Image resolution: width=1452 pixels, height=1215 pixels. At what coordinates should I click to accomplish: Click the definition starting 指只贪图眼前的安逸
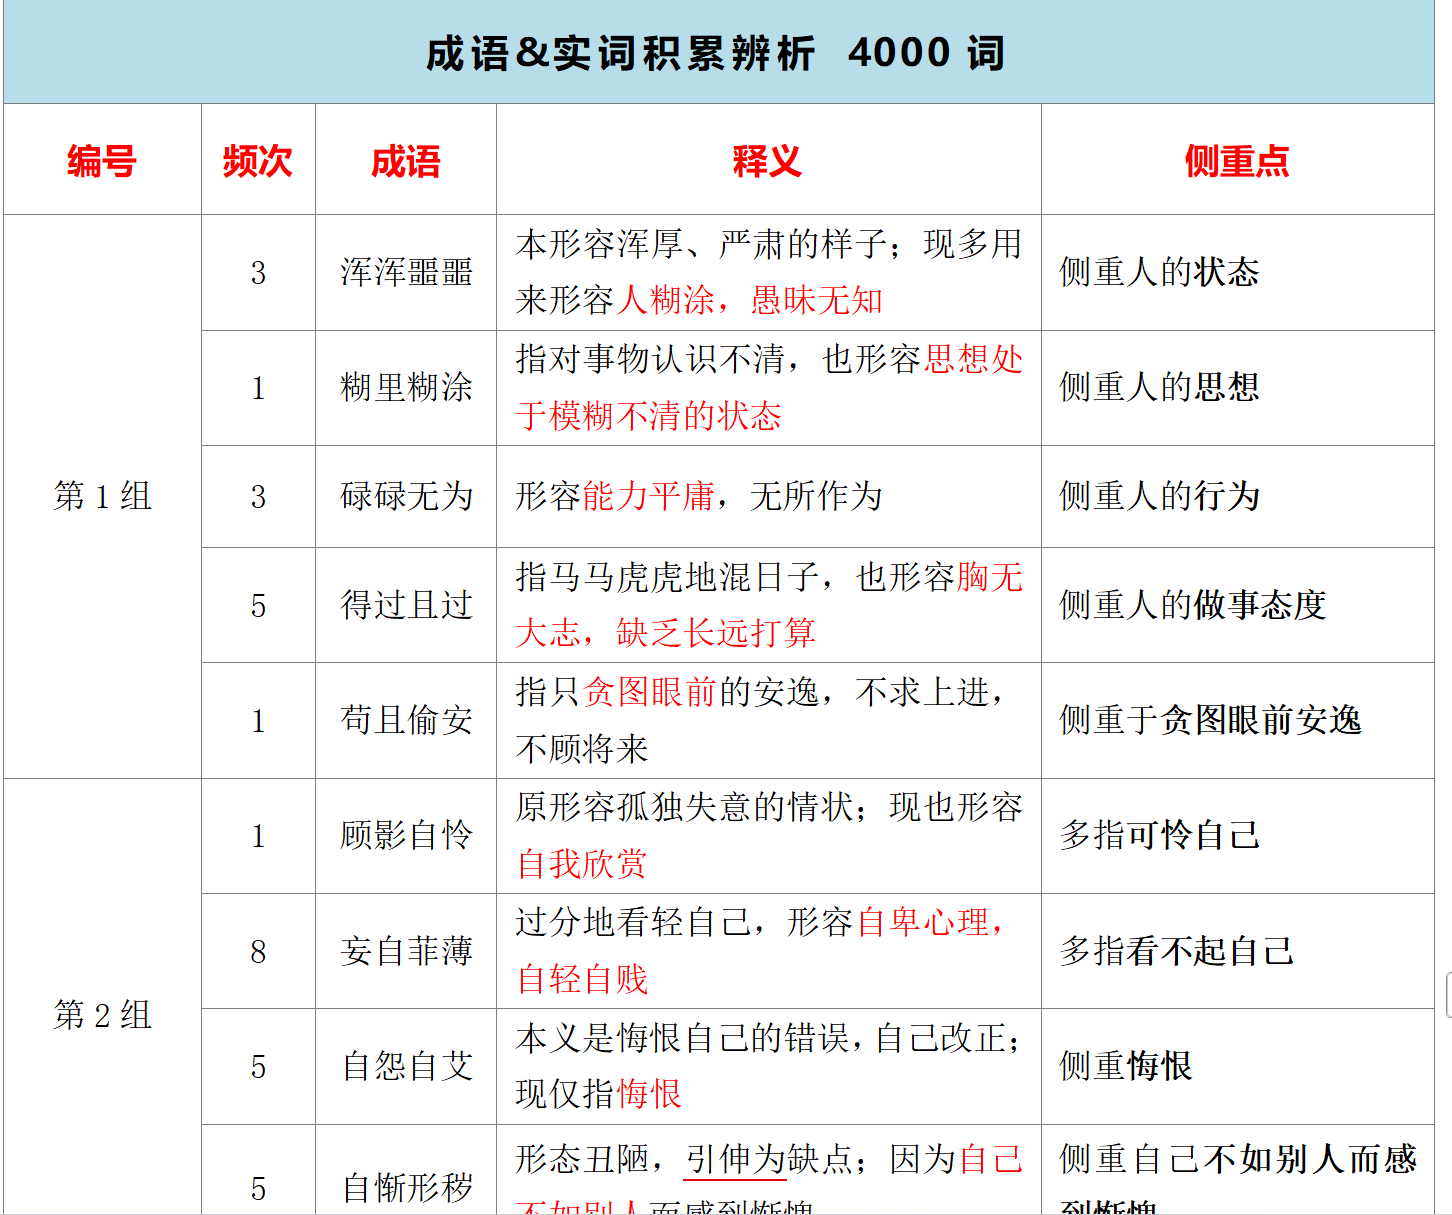768,720
